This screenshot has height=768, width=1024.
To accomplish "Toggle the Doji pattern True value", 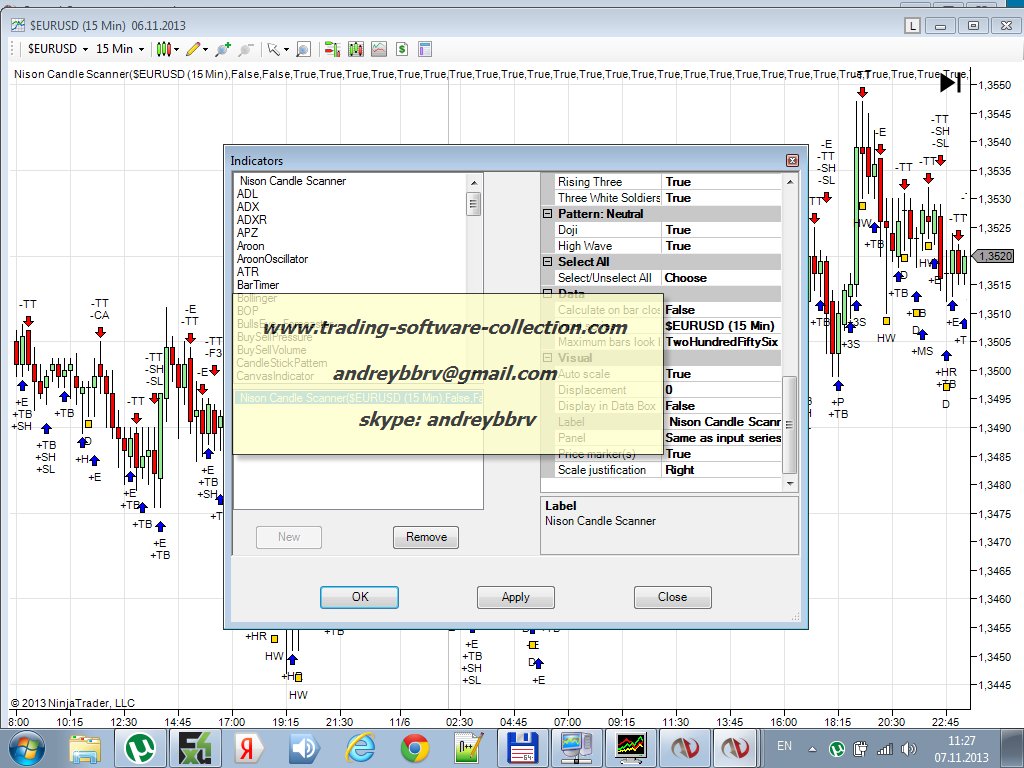I will pyautogui.click(x=720, y=230).
